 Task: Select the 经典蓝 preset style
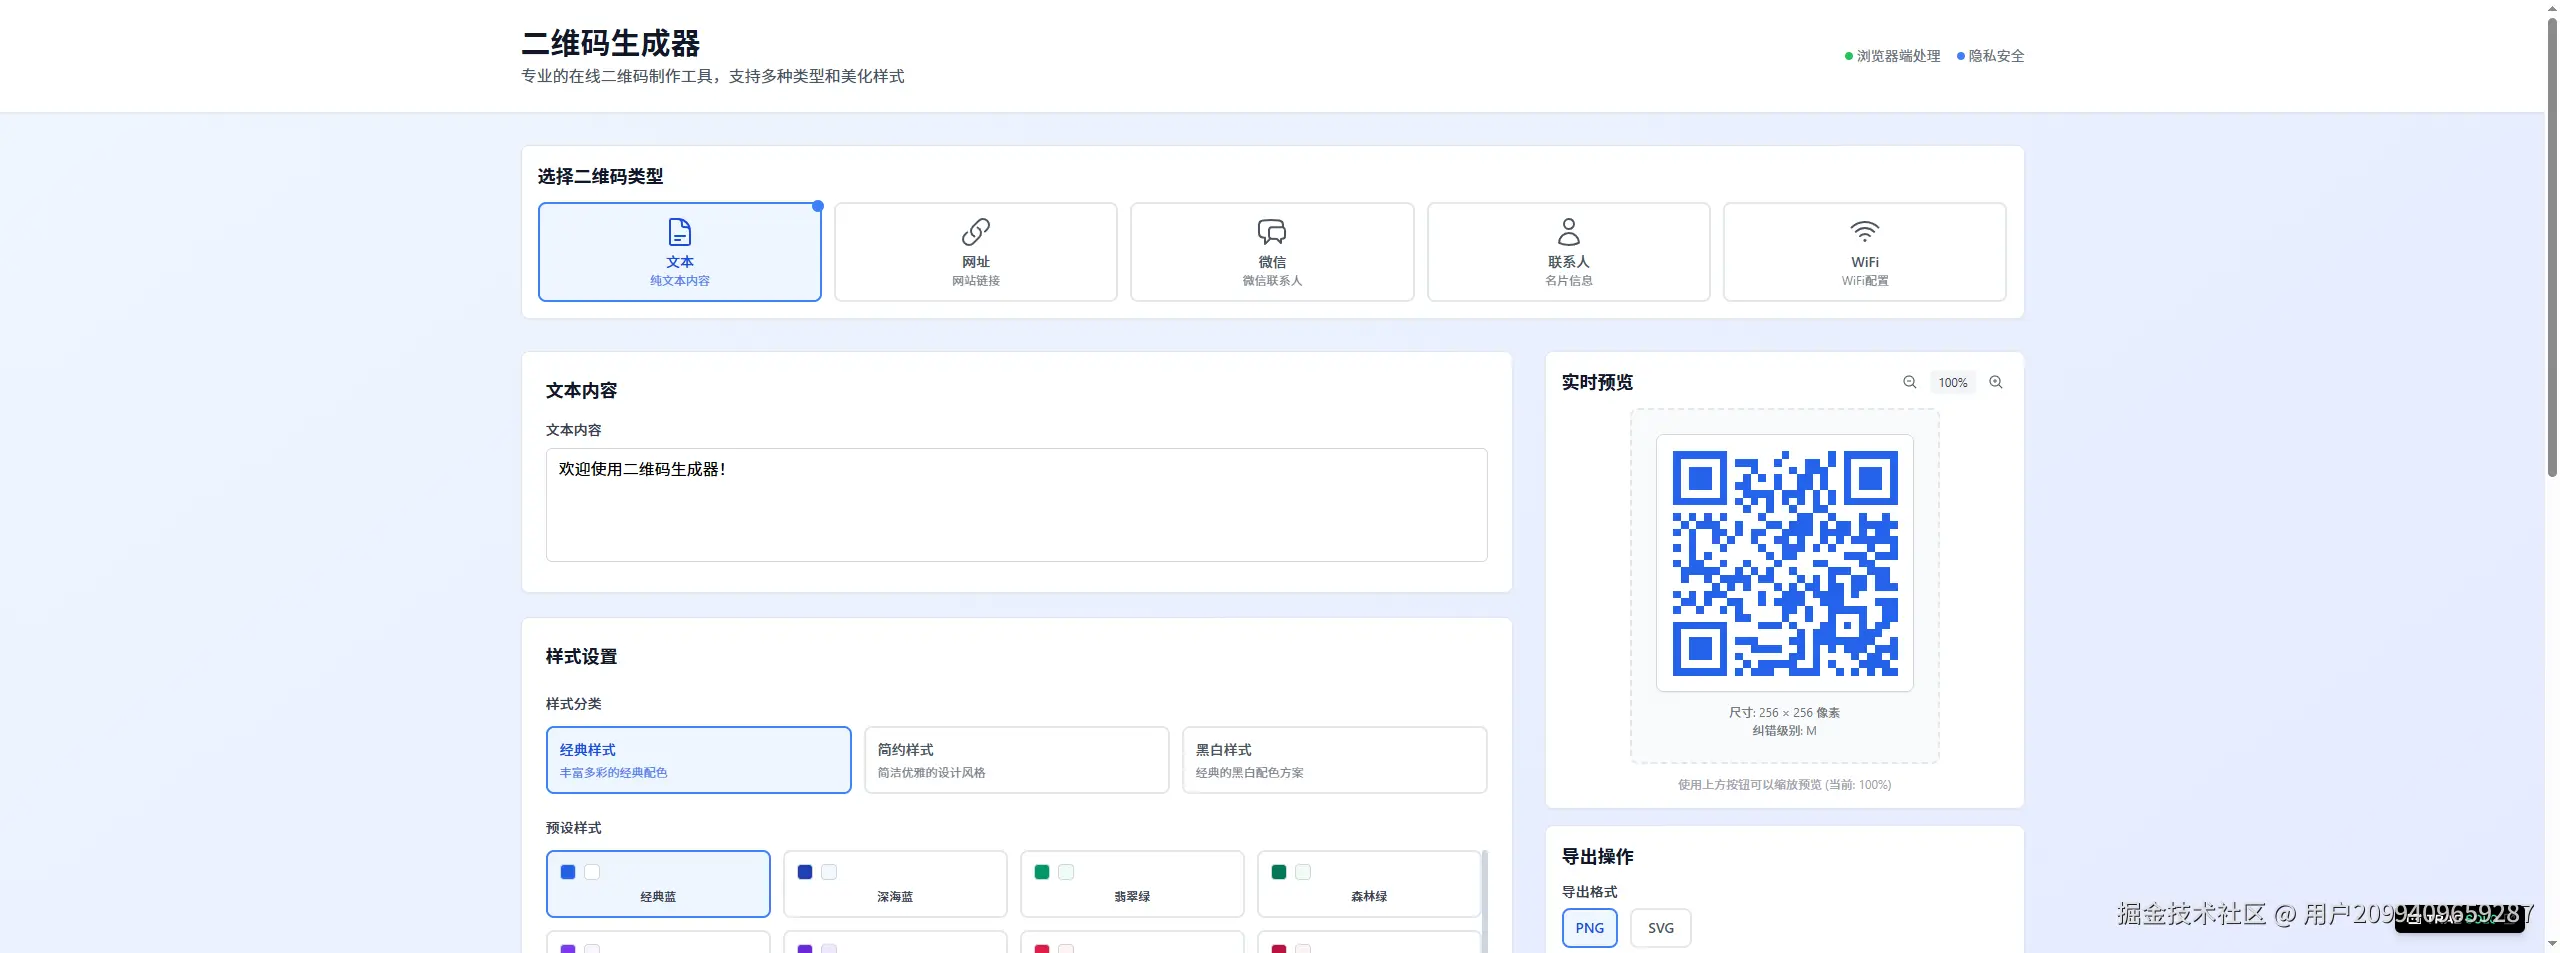658,884
